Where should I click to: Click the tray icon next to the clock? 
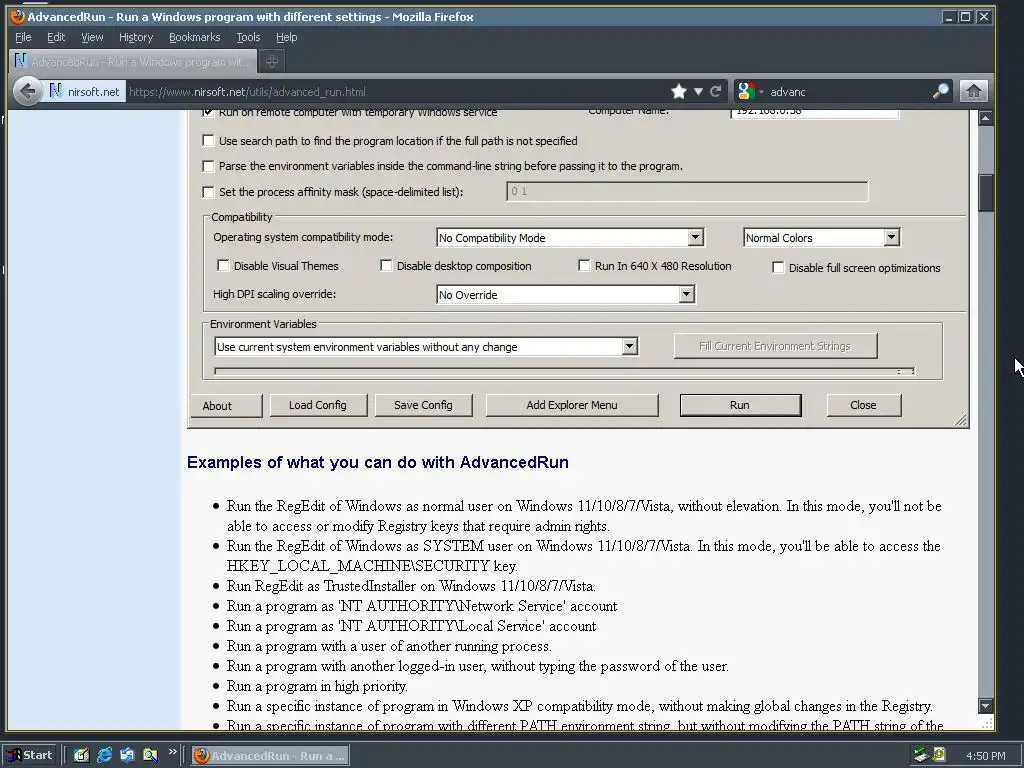point(939,755)
